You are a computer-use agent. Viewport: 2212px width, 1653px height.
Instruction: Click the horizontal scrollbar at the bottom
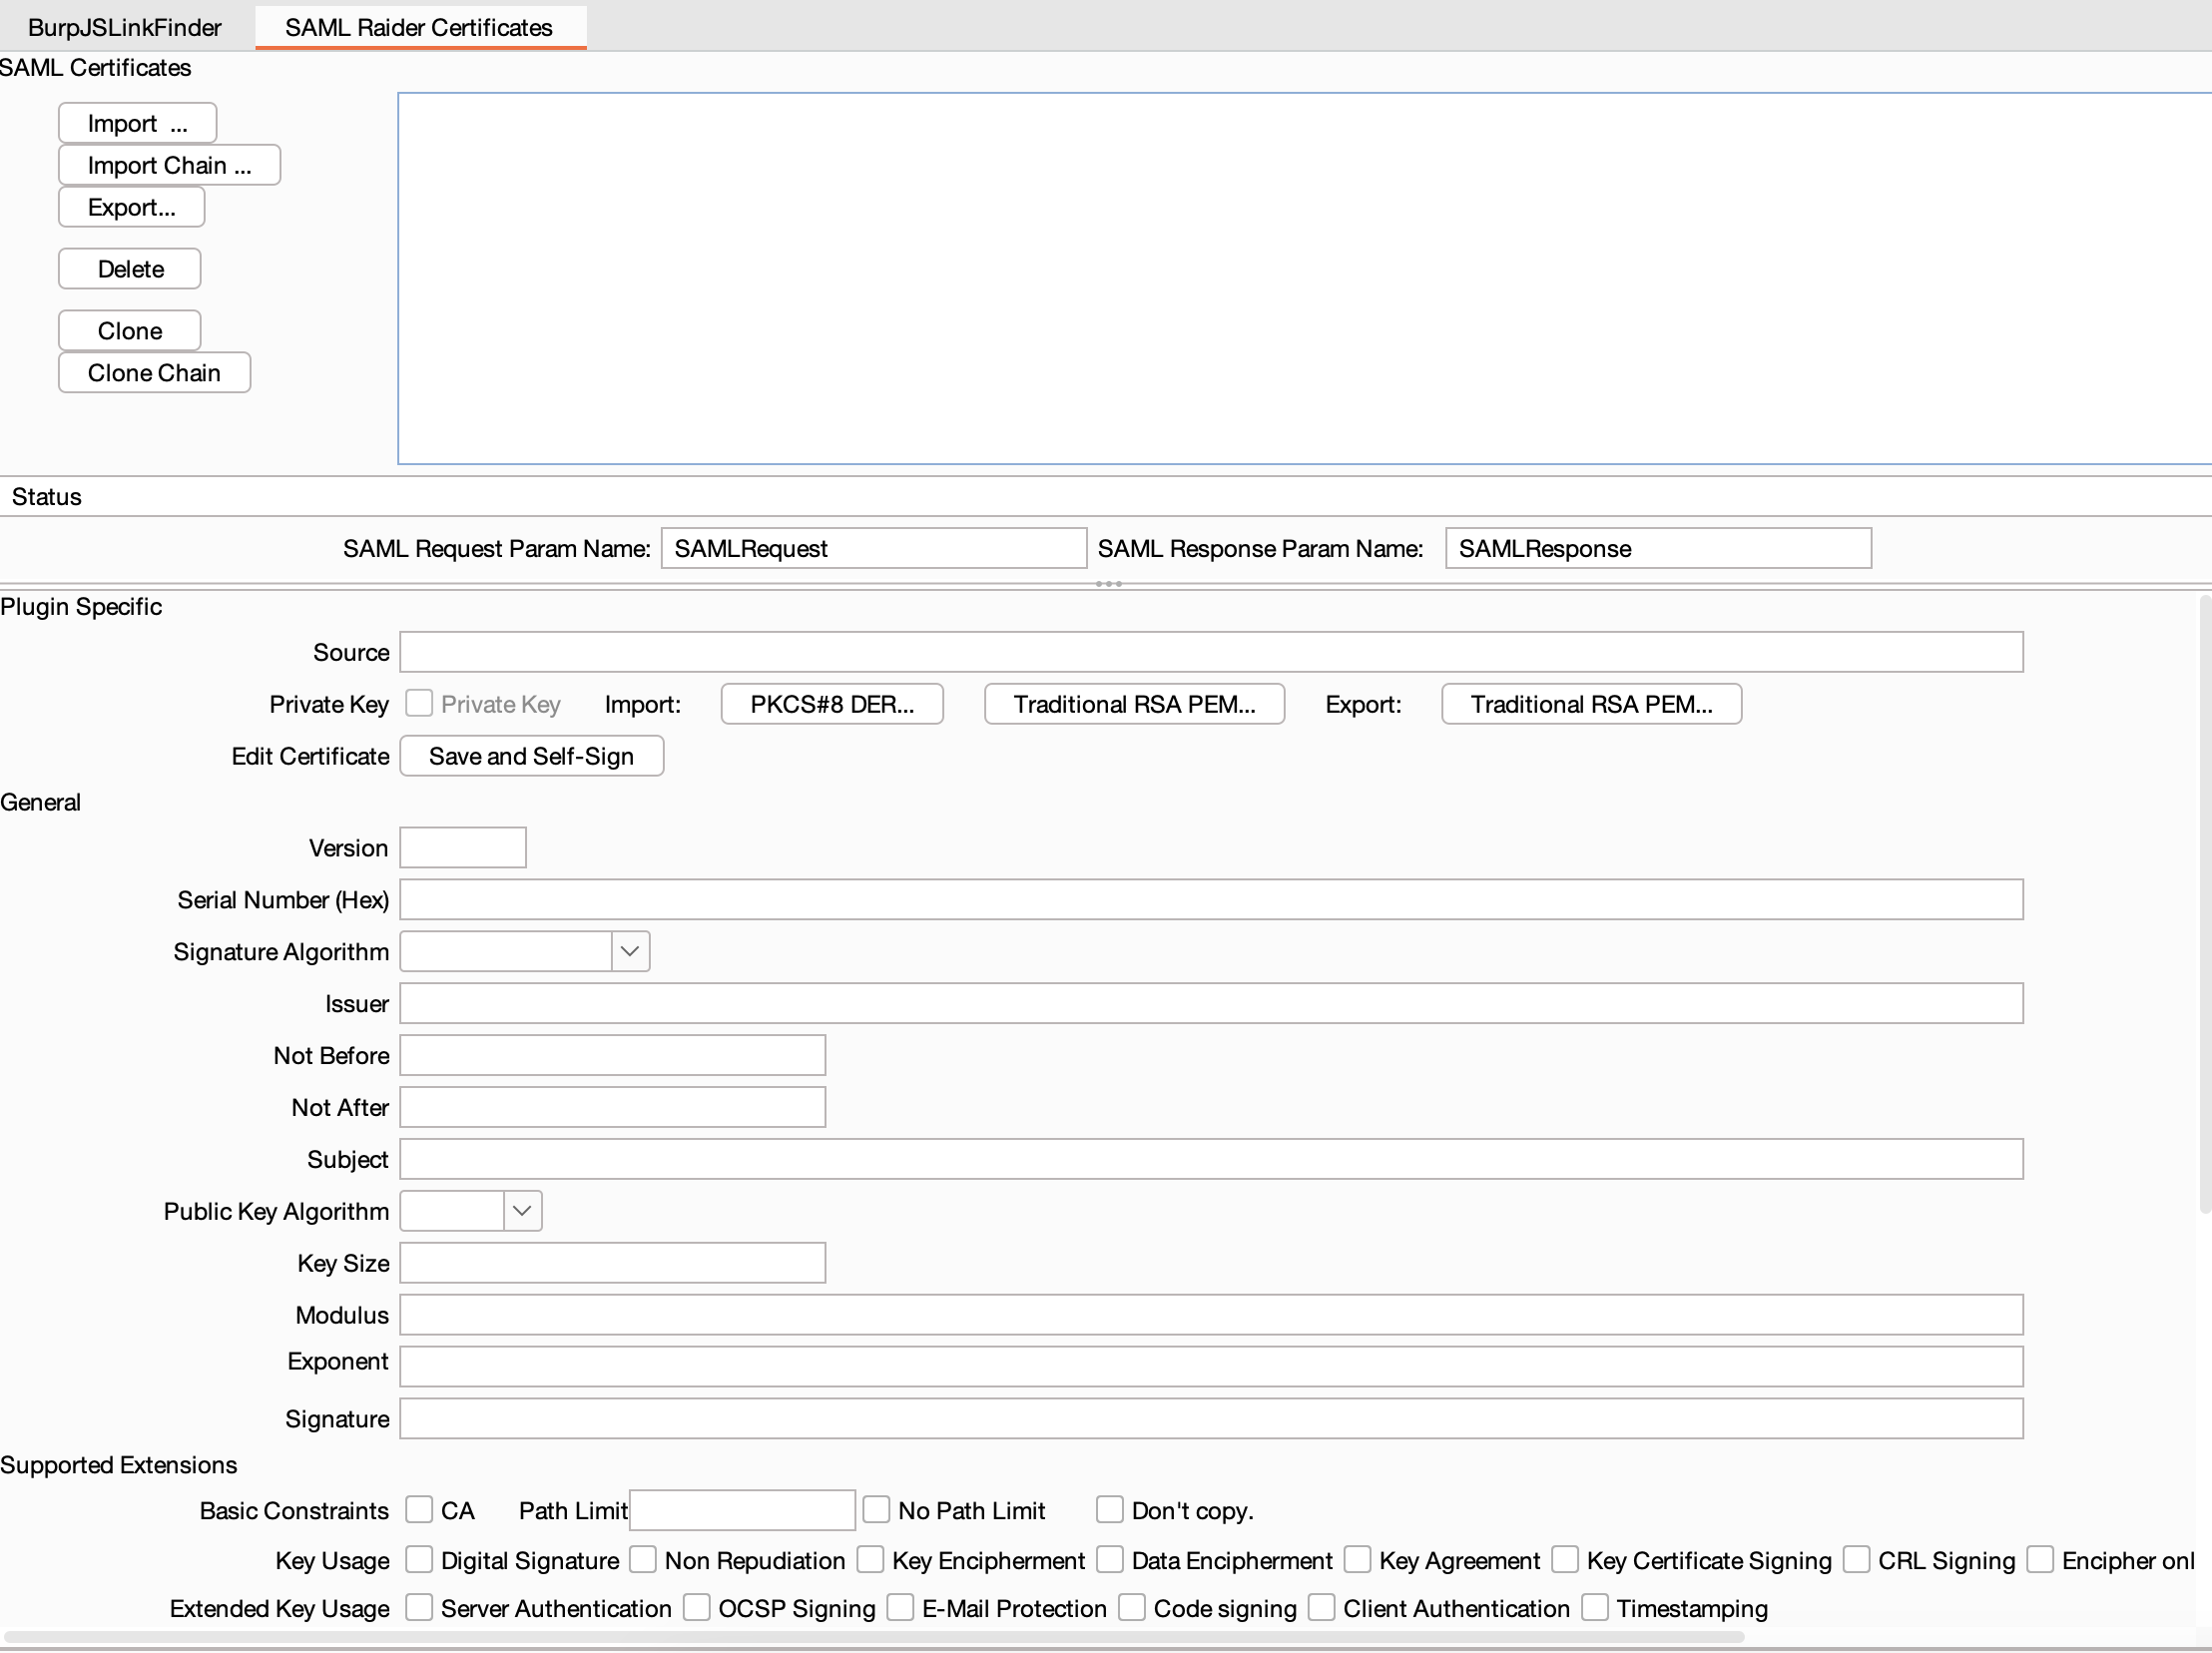[x=874, y=1637]
